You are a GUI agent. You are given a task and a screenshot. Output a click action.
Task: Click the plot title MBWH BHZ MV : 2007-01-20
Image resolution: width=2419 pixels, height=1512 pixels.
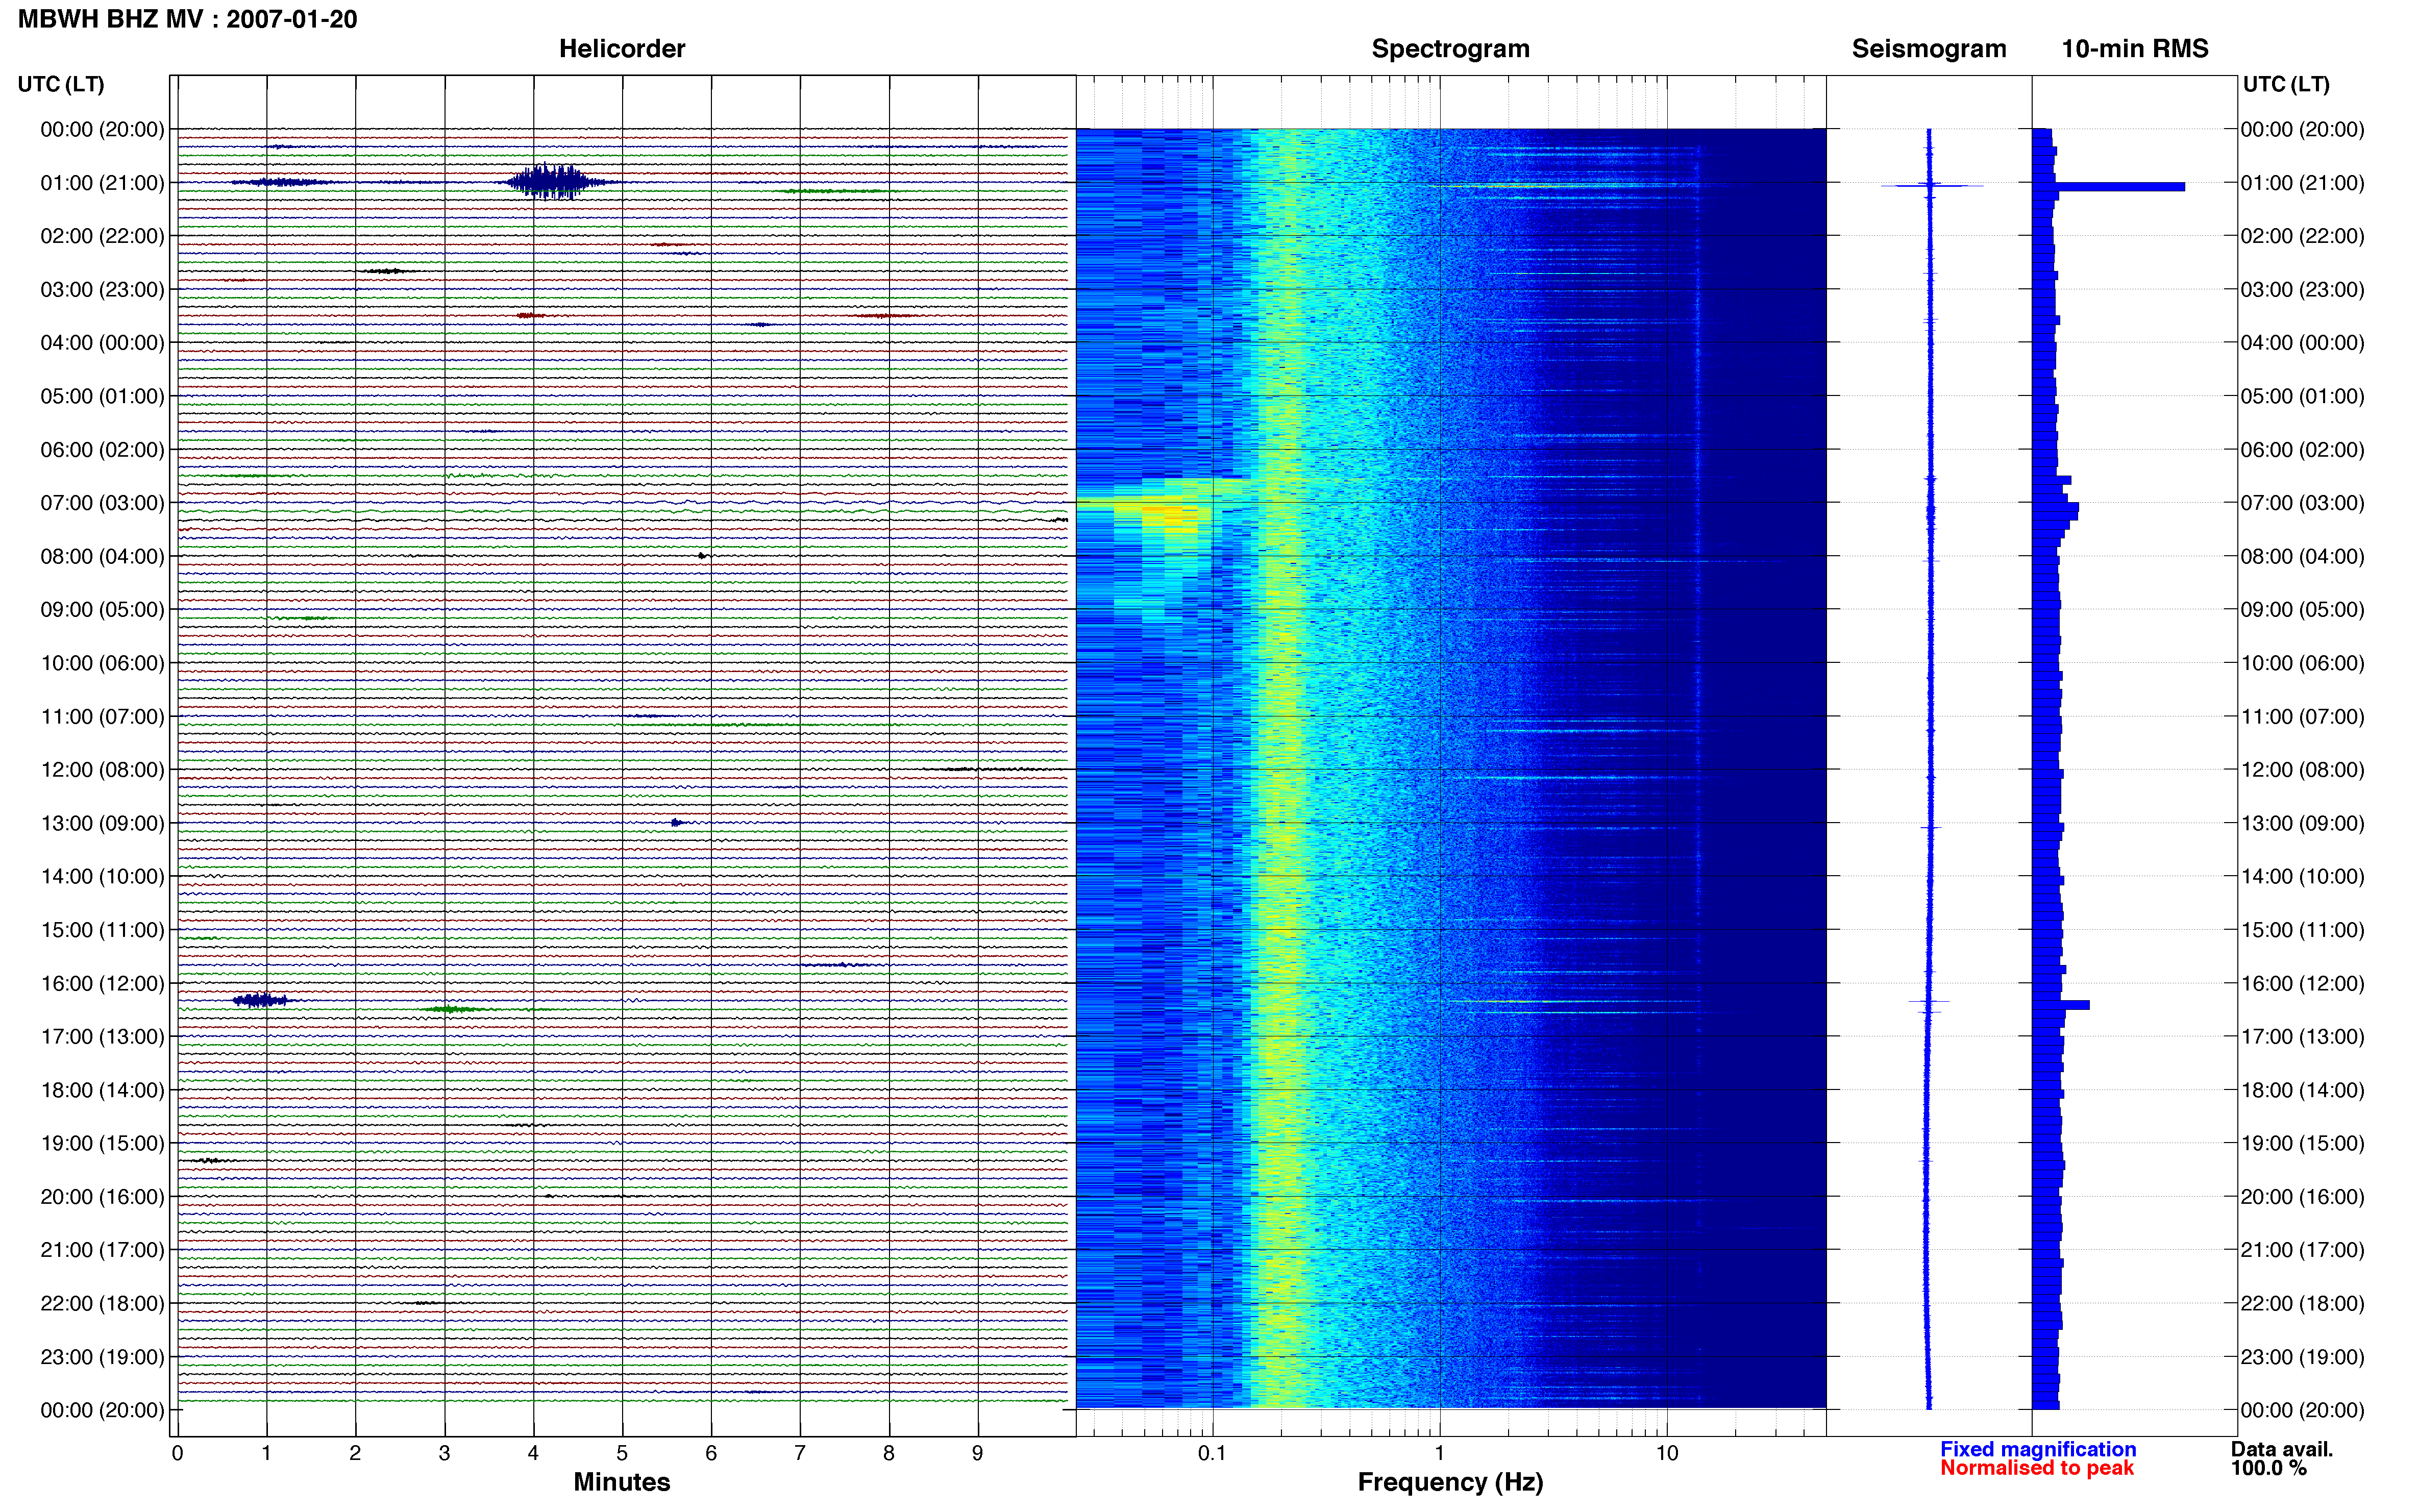click(x=188, y=19)
